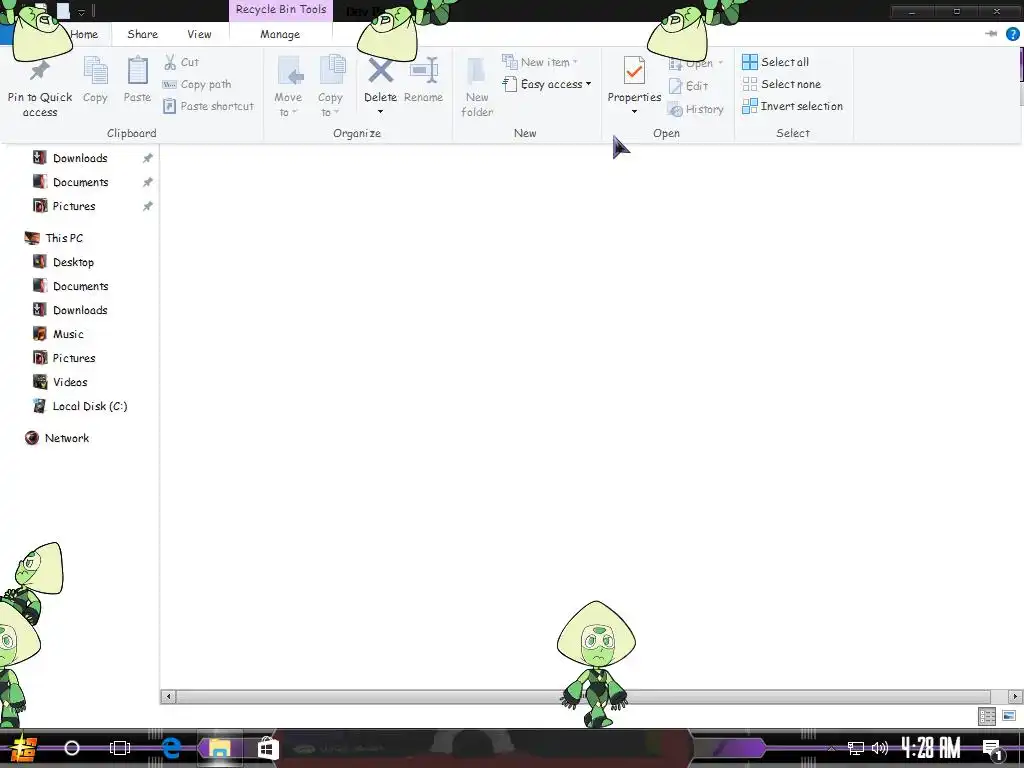Viewport: 1024px width, 768px height.
Task: Open the Share ribbon tab
Action: point(142,34)
